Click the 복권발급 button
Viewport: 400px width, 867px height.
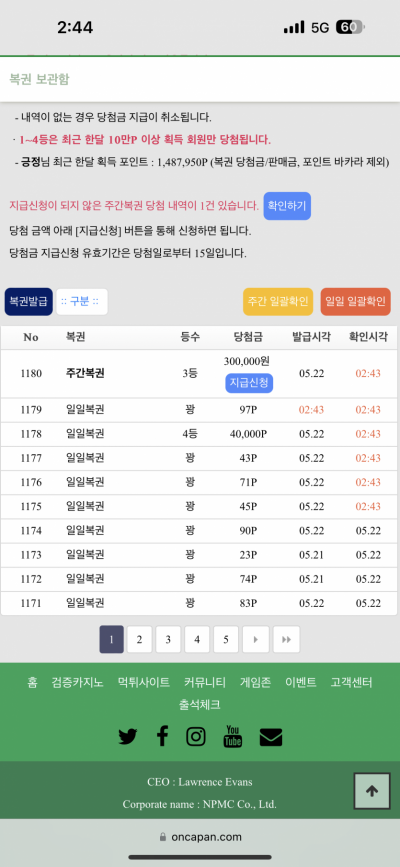(x=29, y=302)
